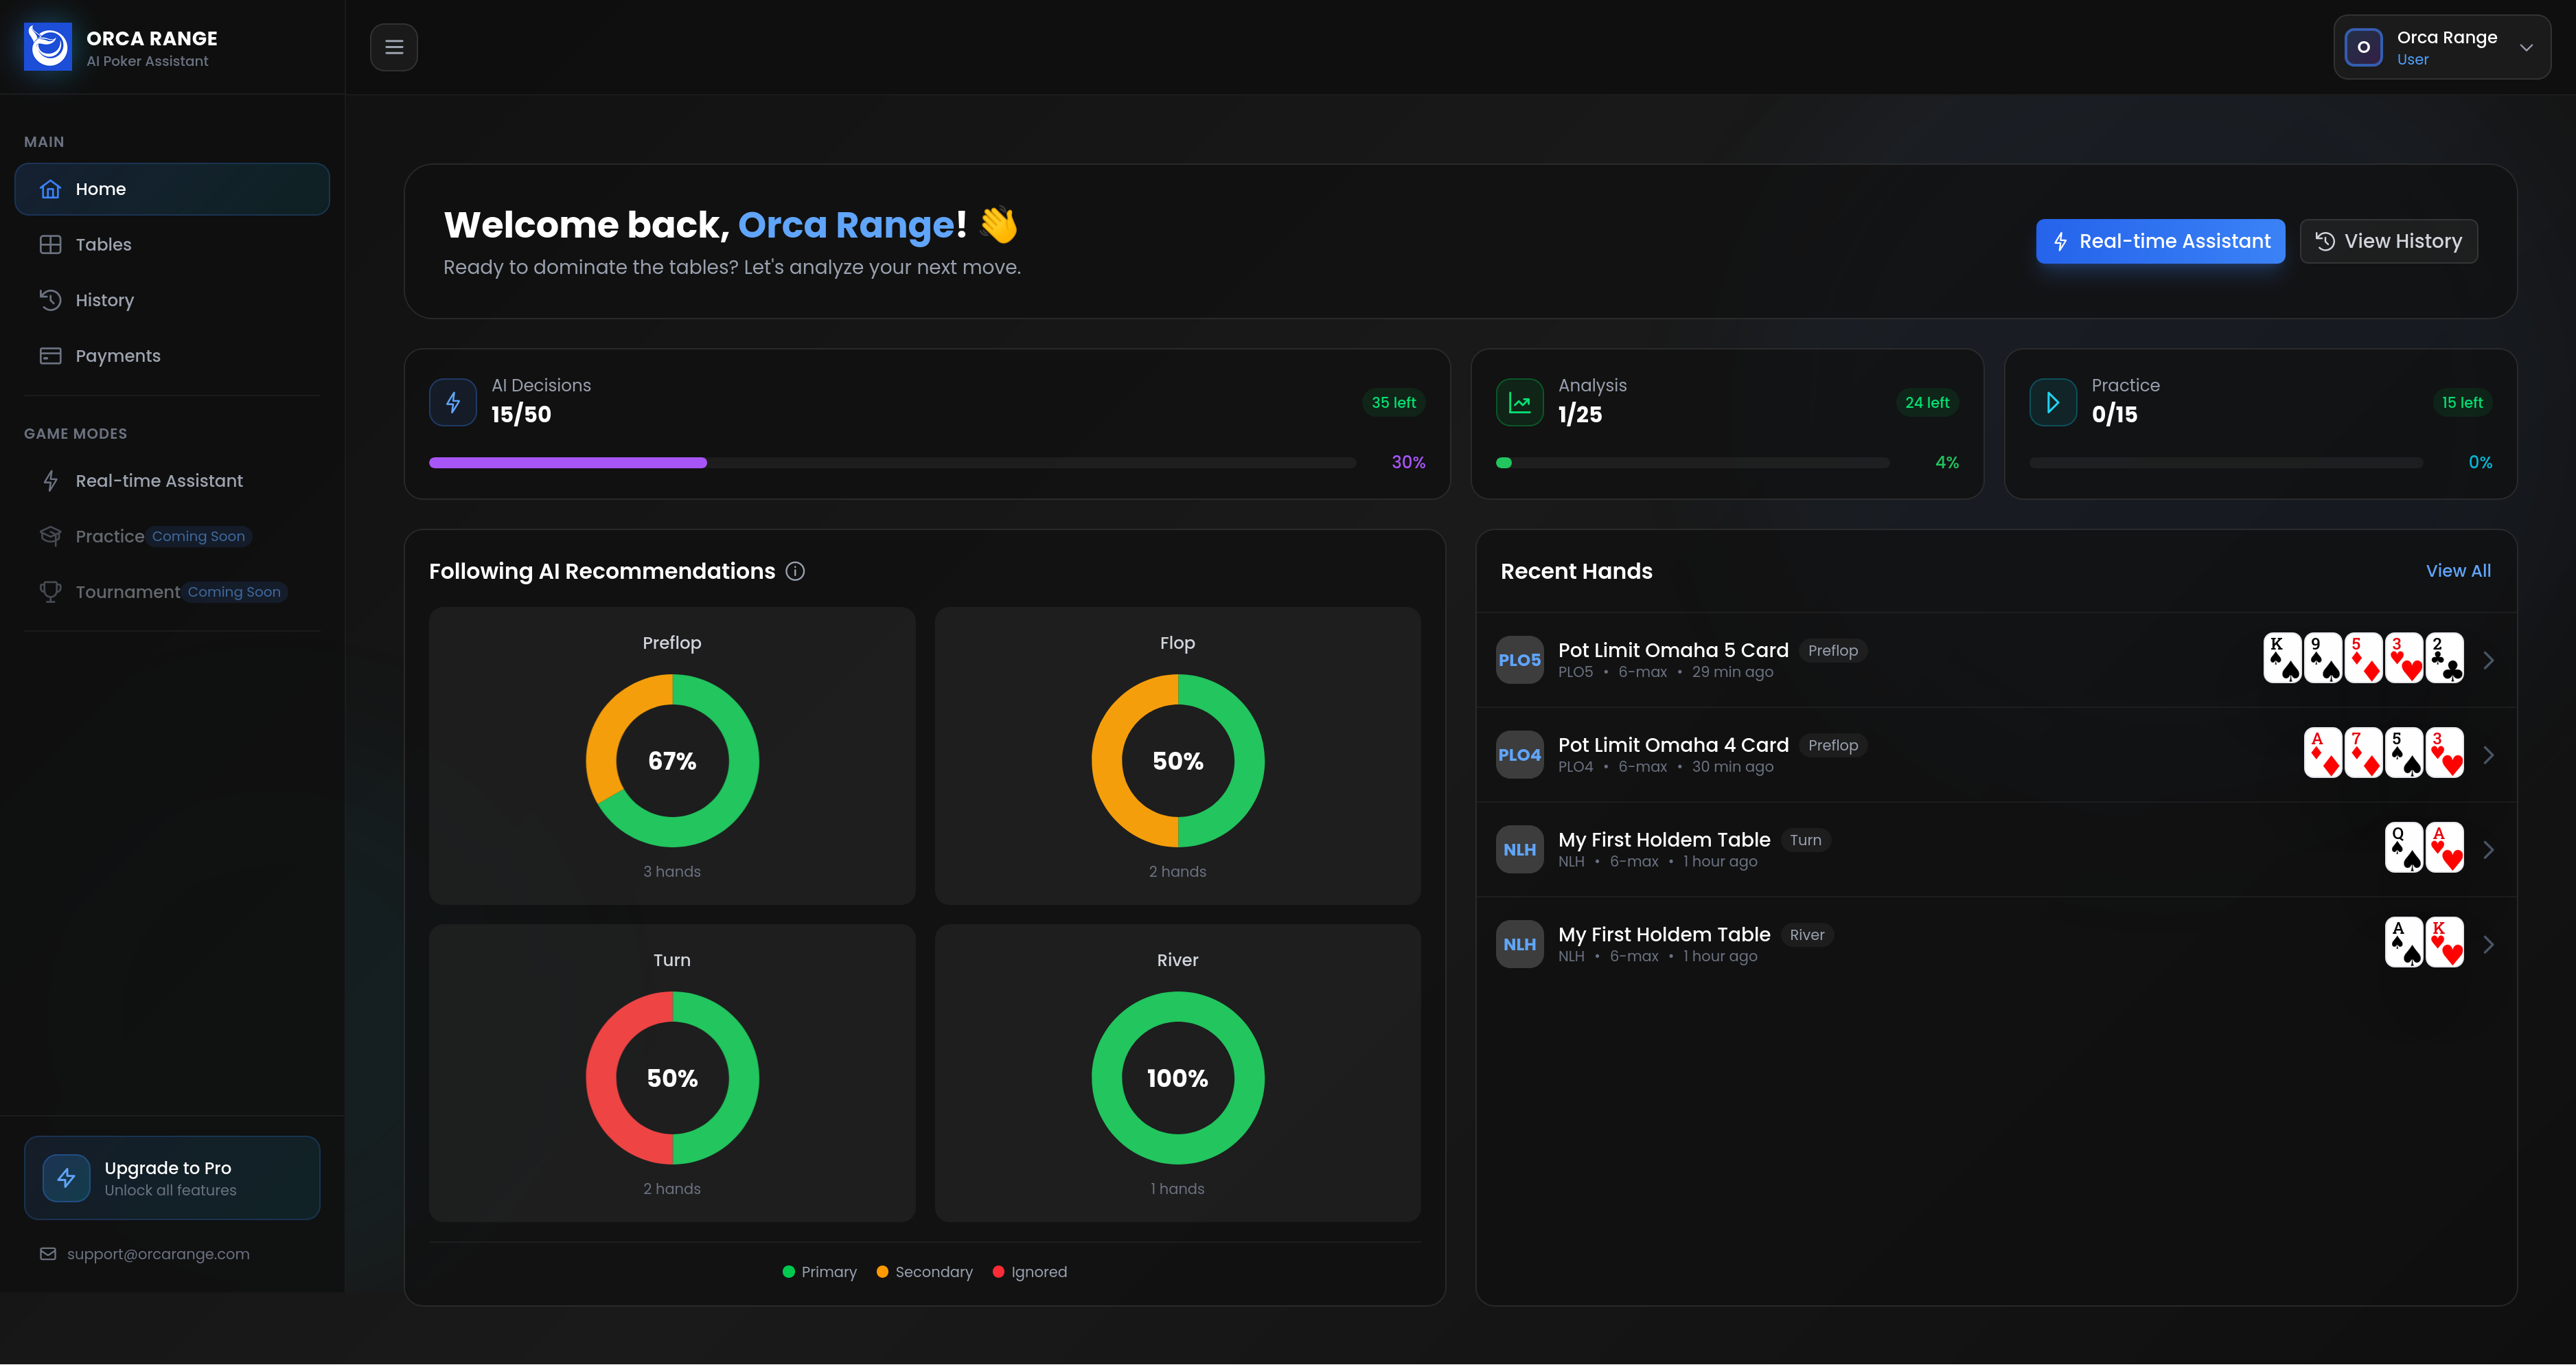Click the Preflop 67% donut chart
This screenshot has width=2576, height=1365.
672,761
